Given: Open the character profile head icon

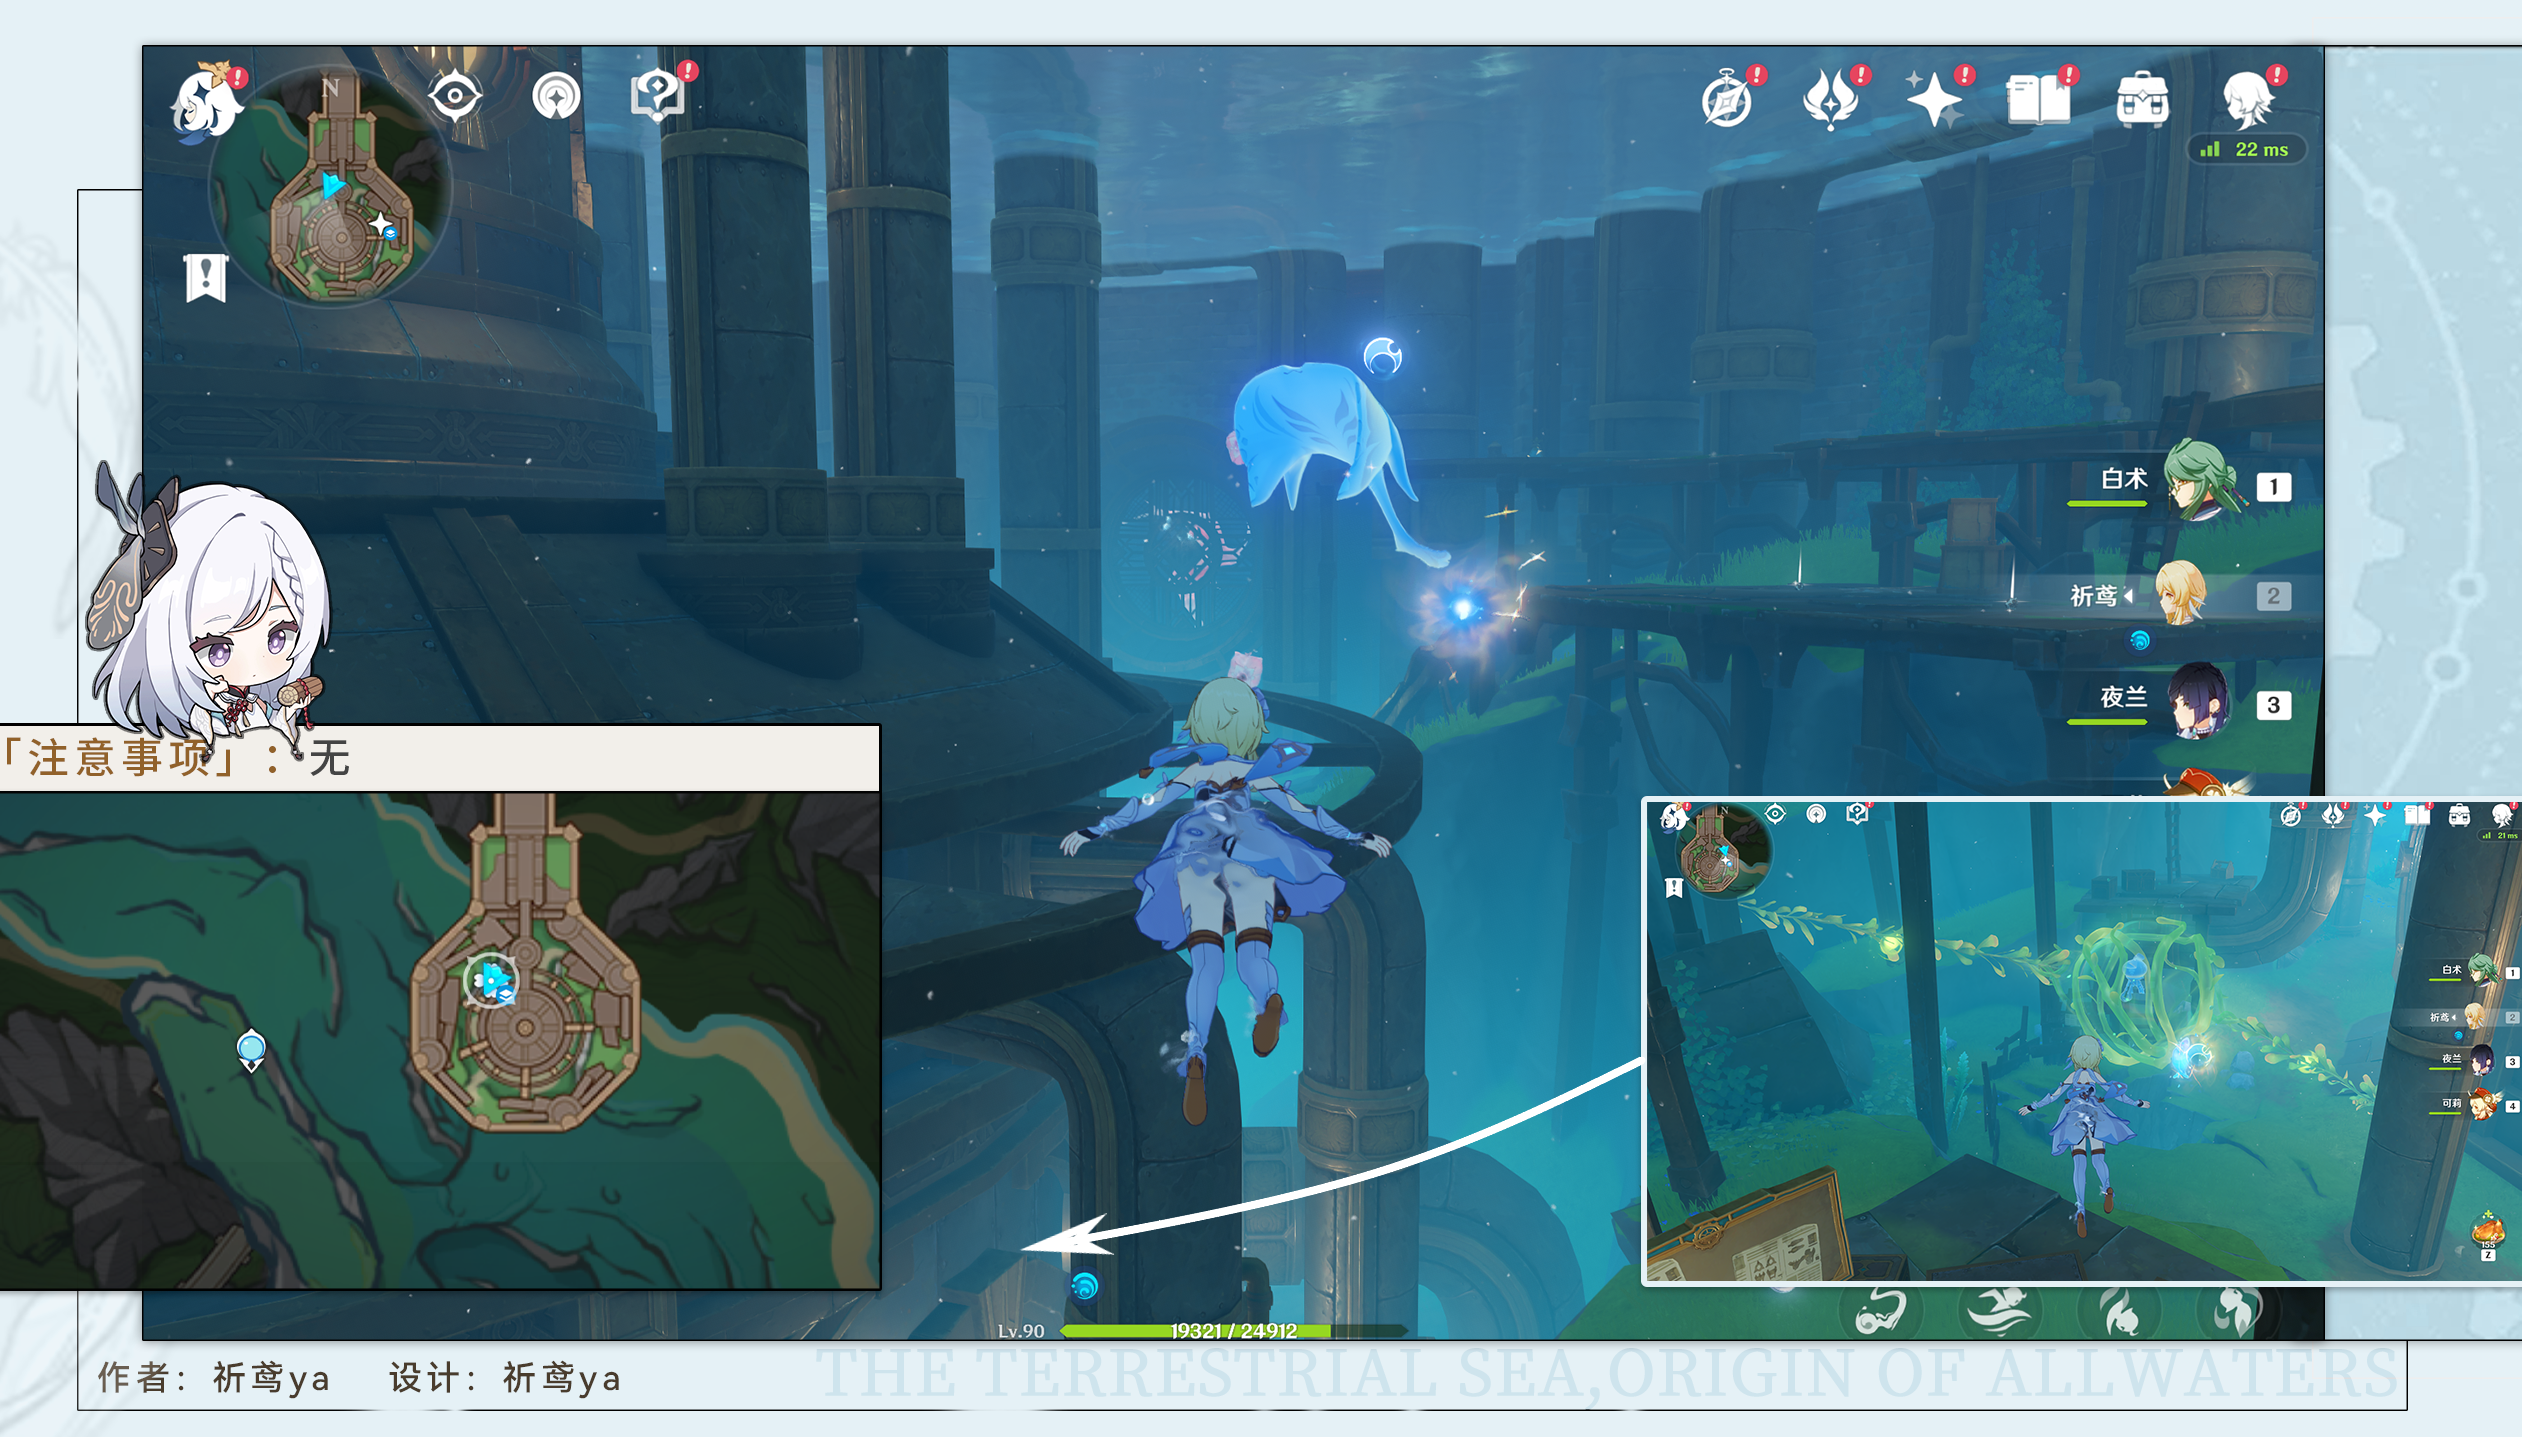Looking at the screenshot, I should pos(2247,100).
